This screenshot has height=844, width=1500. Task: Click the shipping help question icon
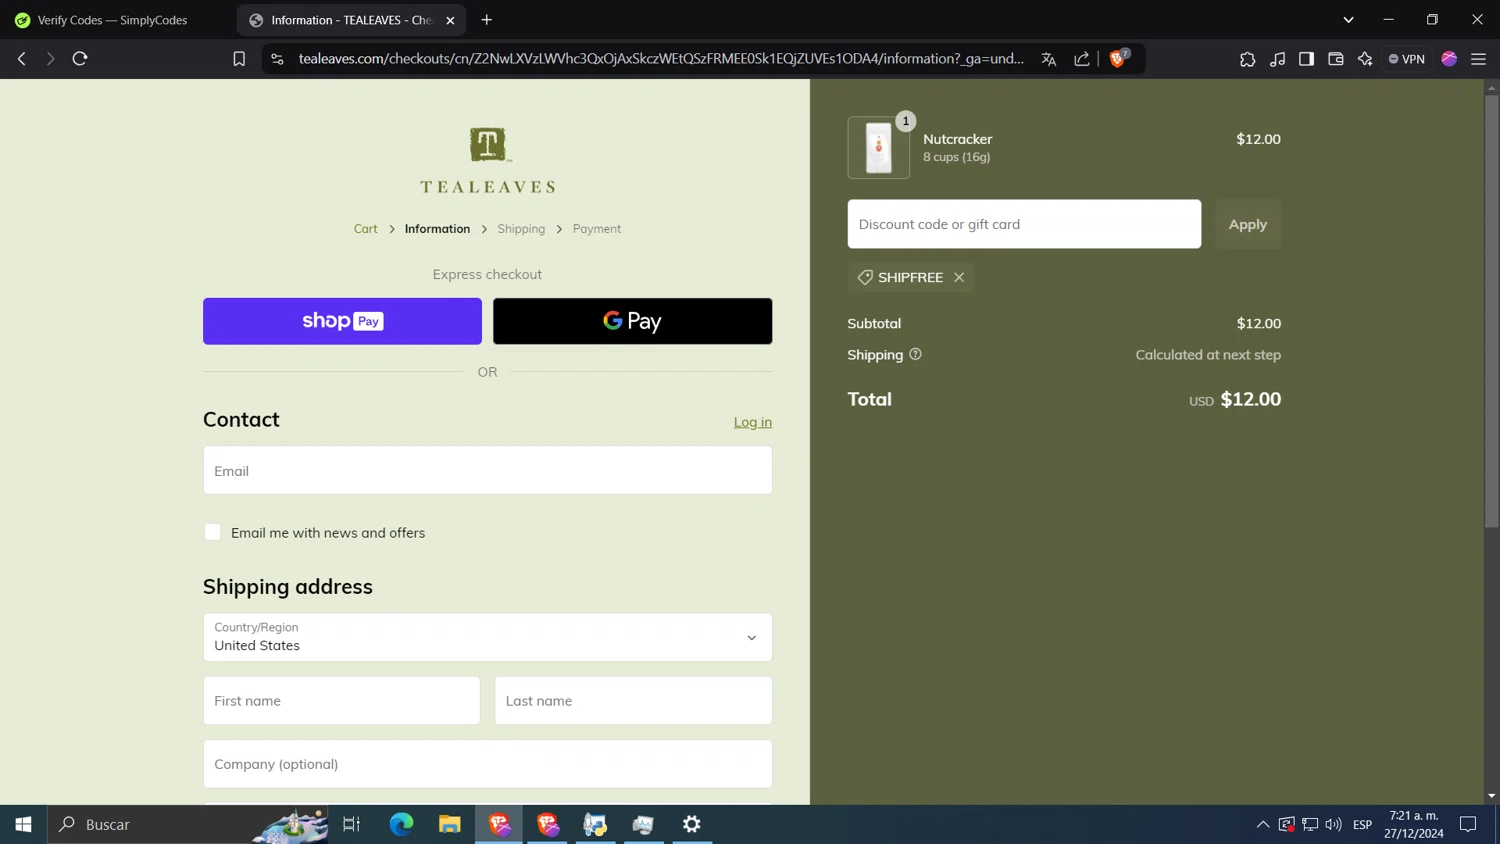[x=915, y=354]
